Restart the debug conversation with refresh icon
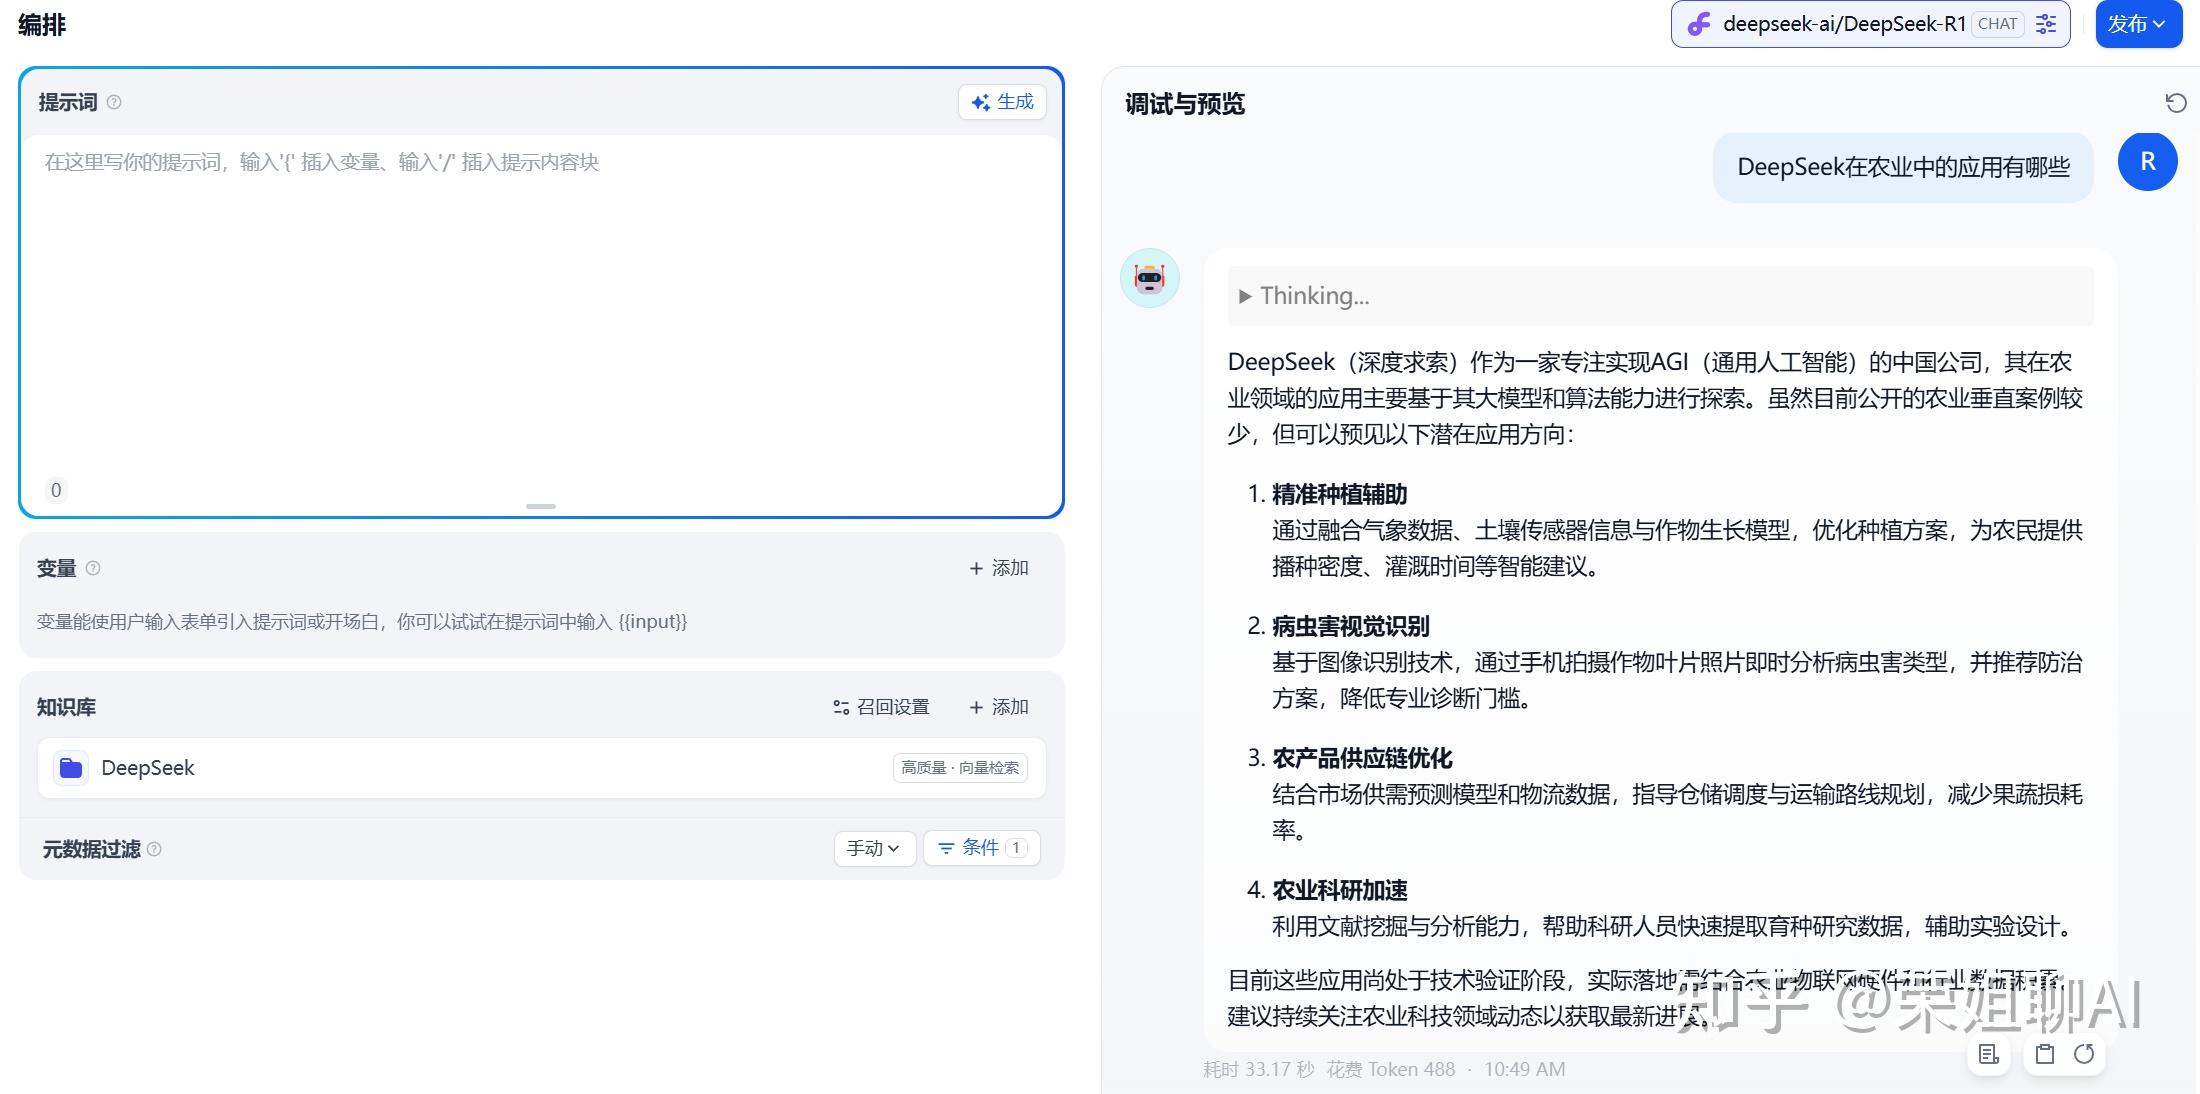 (x=2176, y=103)
